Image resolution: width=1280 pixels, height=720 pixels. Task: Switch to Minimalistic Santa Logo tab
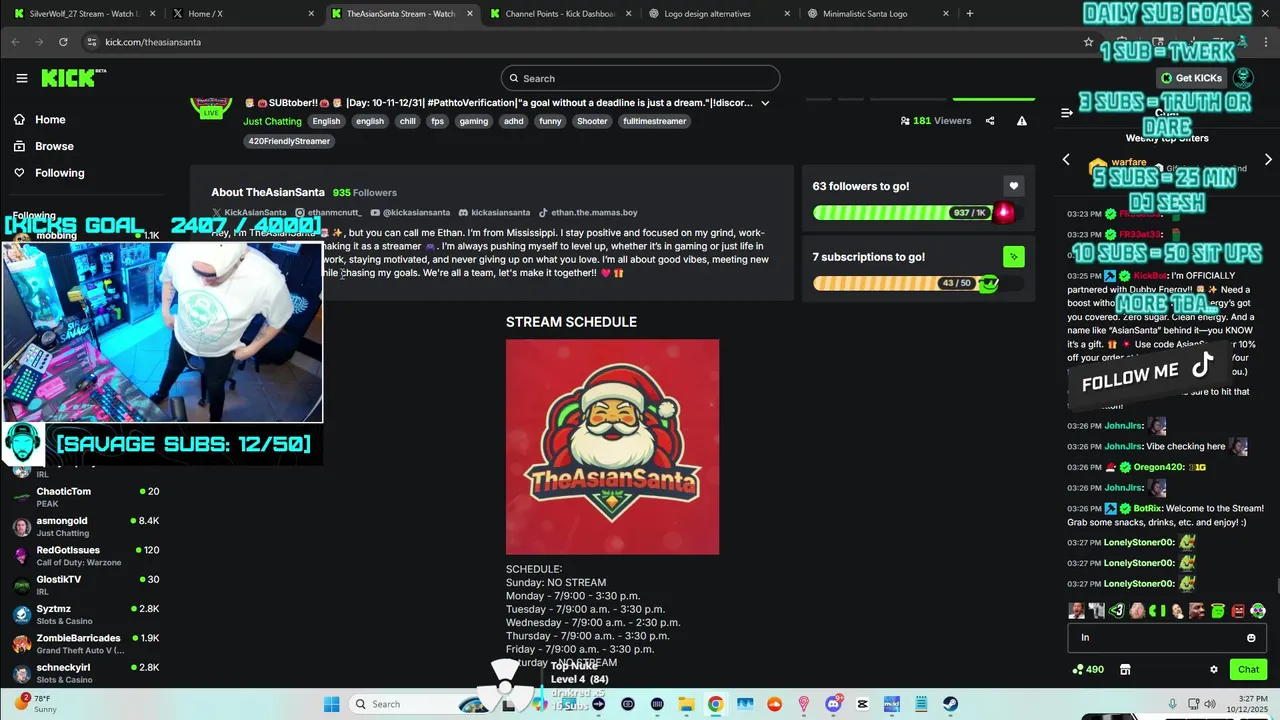[877, 14]
